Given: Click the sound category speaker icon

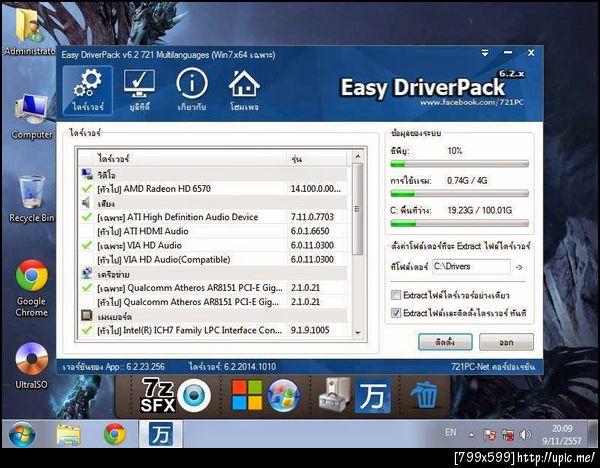Looking at the screenshot, I should [86, 203].
